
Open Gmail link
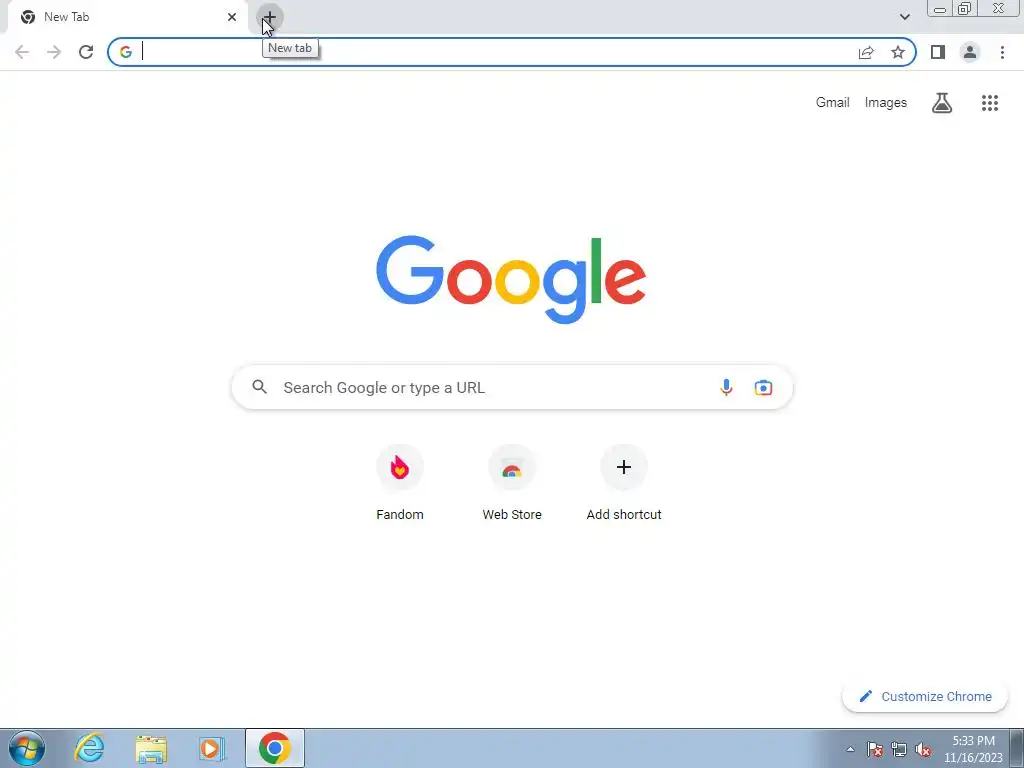pyautogui.click(x=832, y=103)
